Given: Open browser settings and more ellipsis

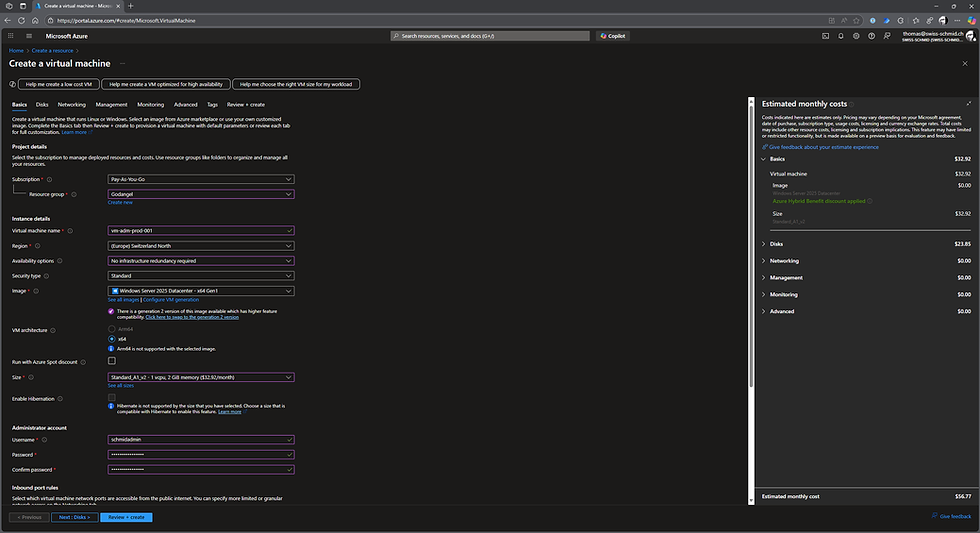Looking at the screenshot, I should pyautogui.click(x=957, y=21).
